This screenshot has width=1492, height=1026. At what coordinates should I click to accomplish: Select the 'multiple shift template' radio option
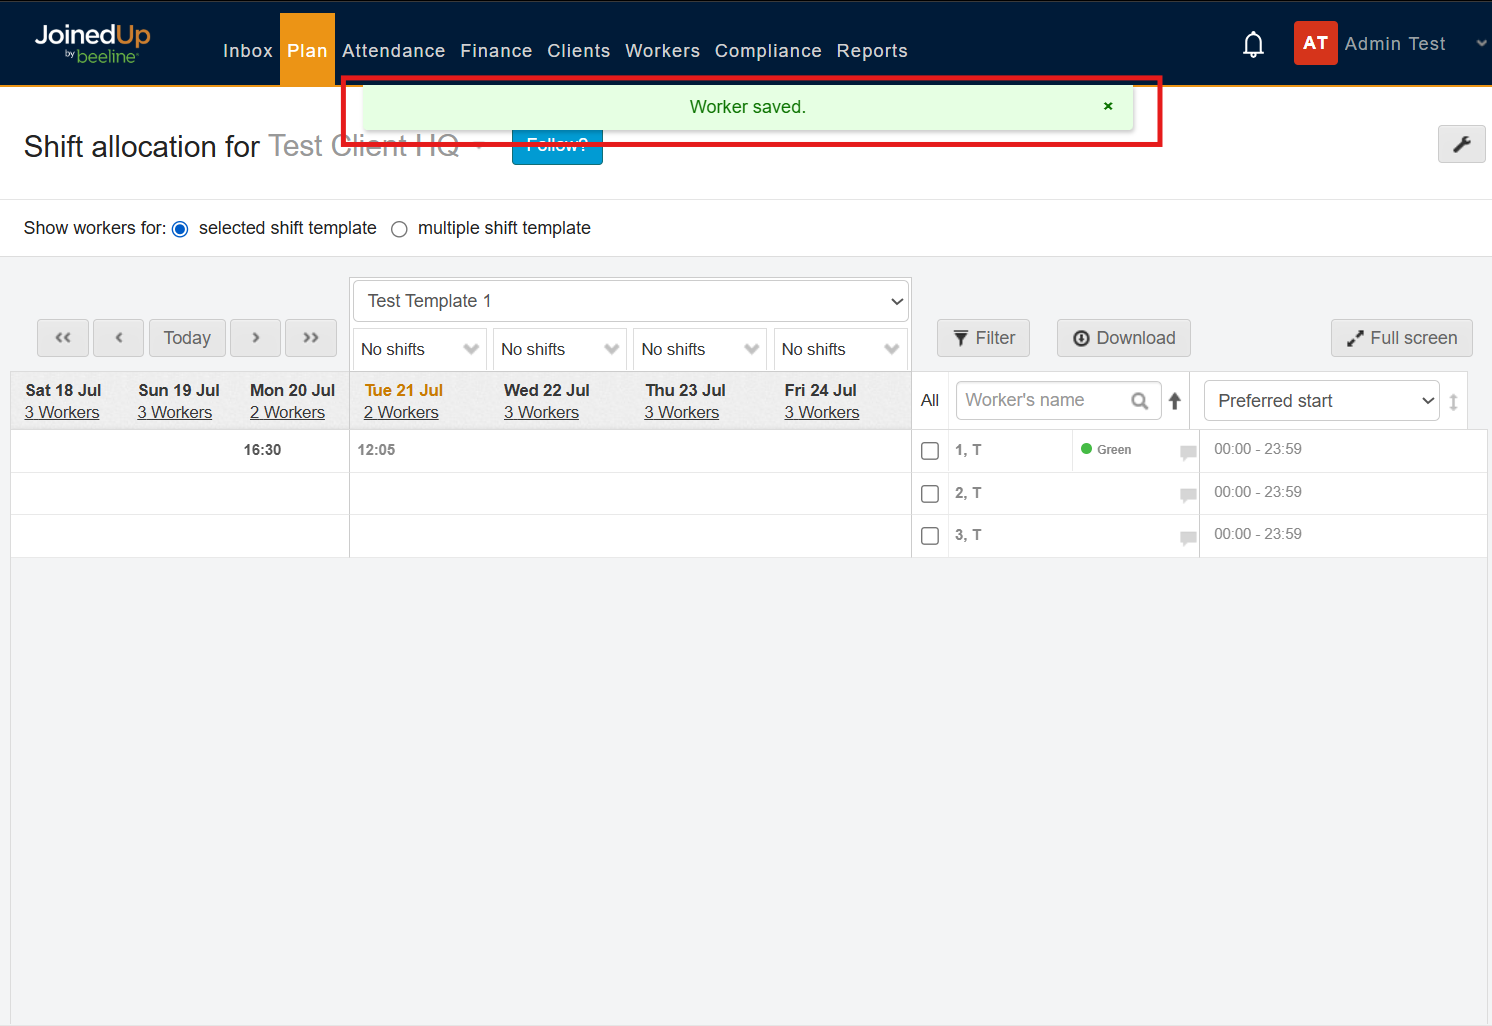[x=399, y=229]
